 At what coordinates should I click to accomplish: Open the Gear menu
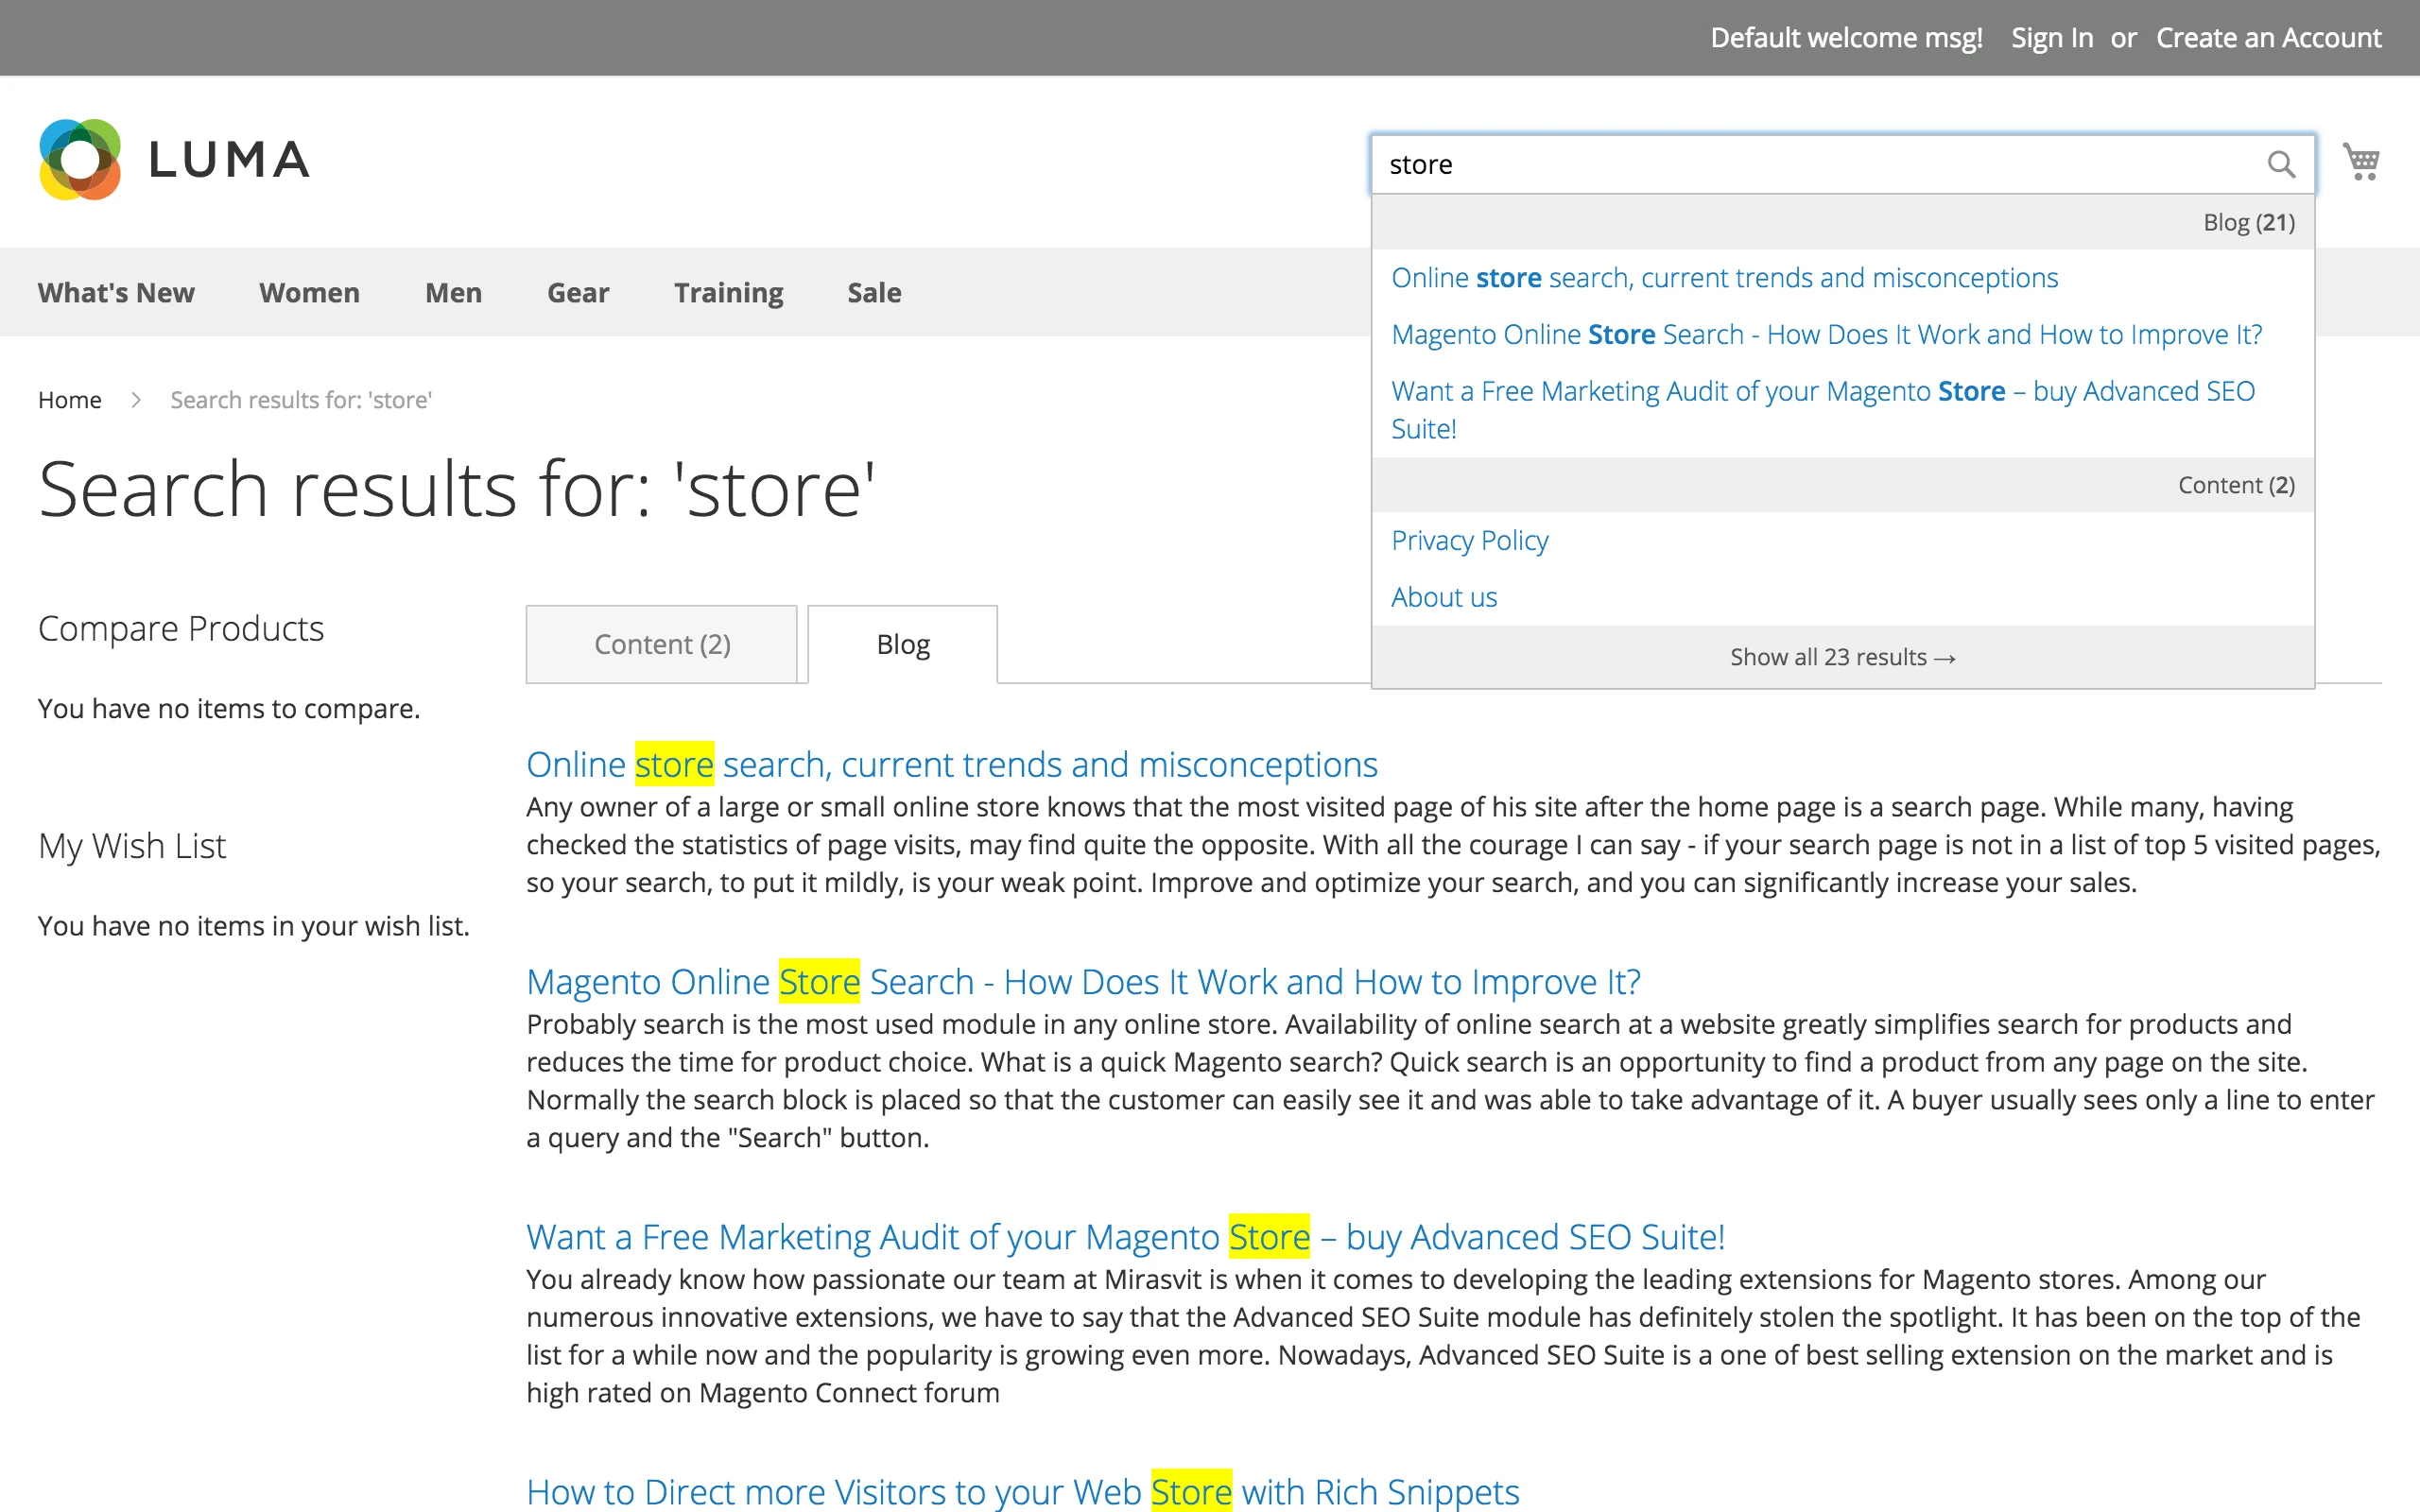tap(577, 293)
